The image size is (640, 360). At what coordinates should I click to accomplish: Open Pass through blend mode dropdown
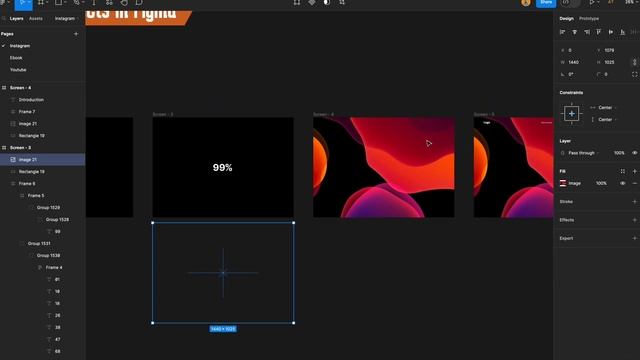(583, 153)
